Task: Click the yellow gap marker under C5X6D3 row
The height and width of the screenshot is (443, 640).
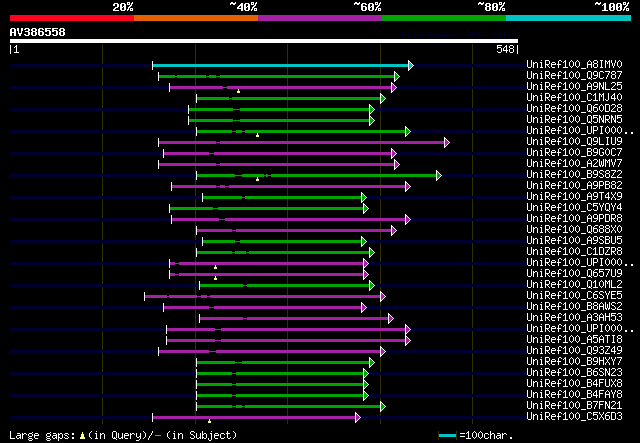Action: 209,421
